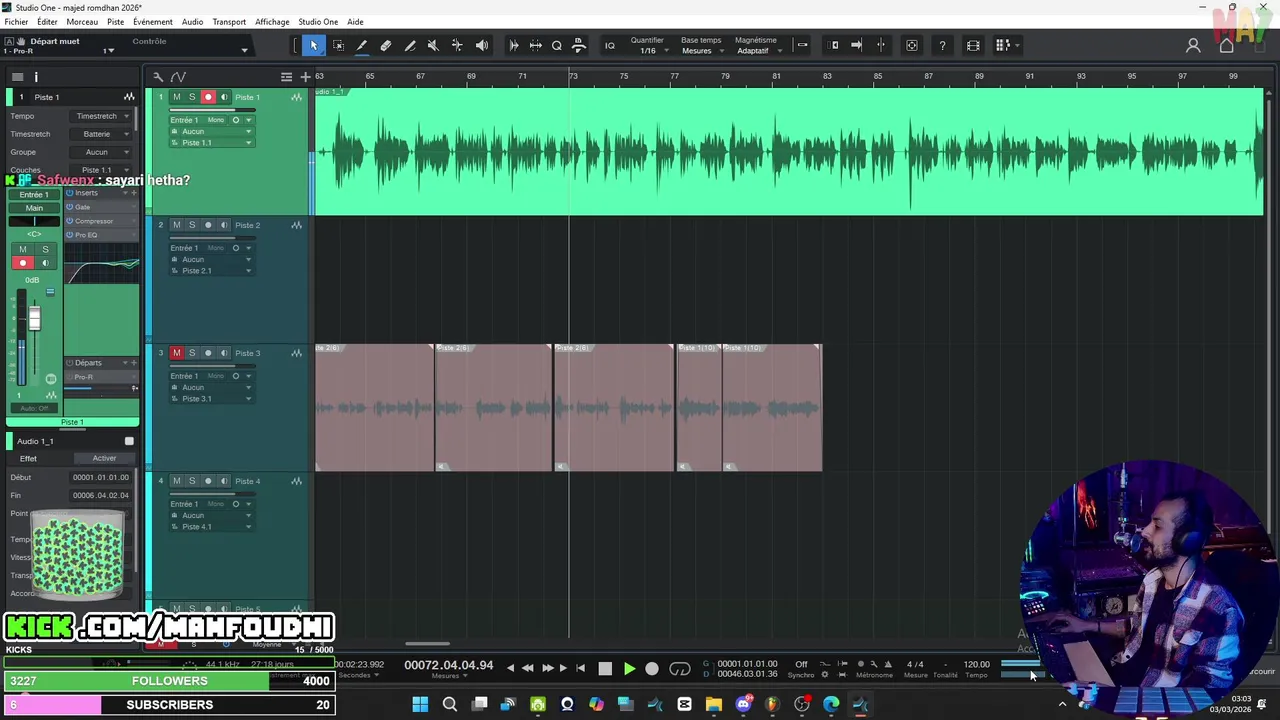The width and height of the screenshot is (1280, 720).
Task: Click the Stop button in transport
Action: [x=605, y=669]
